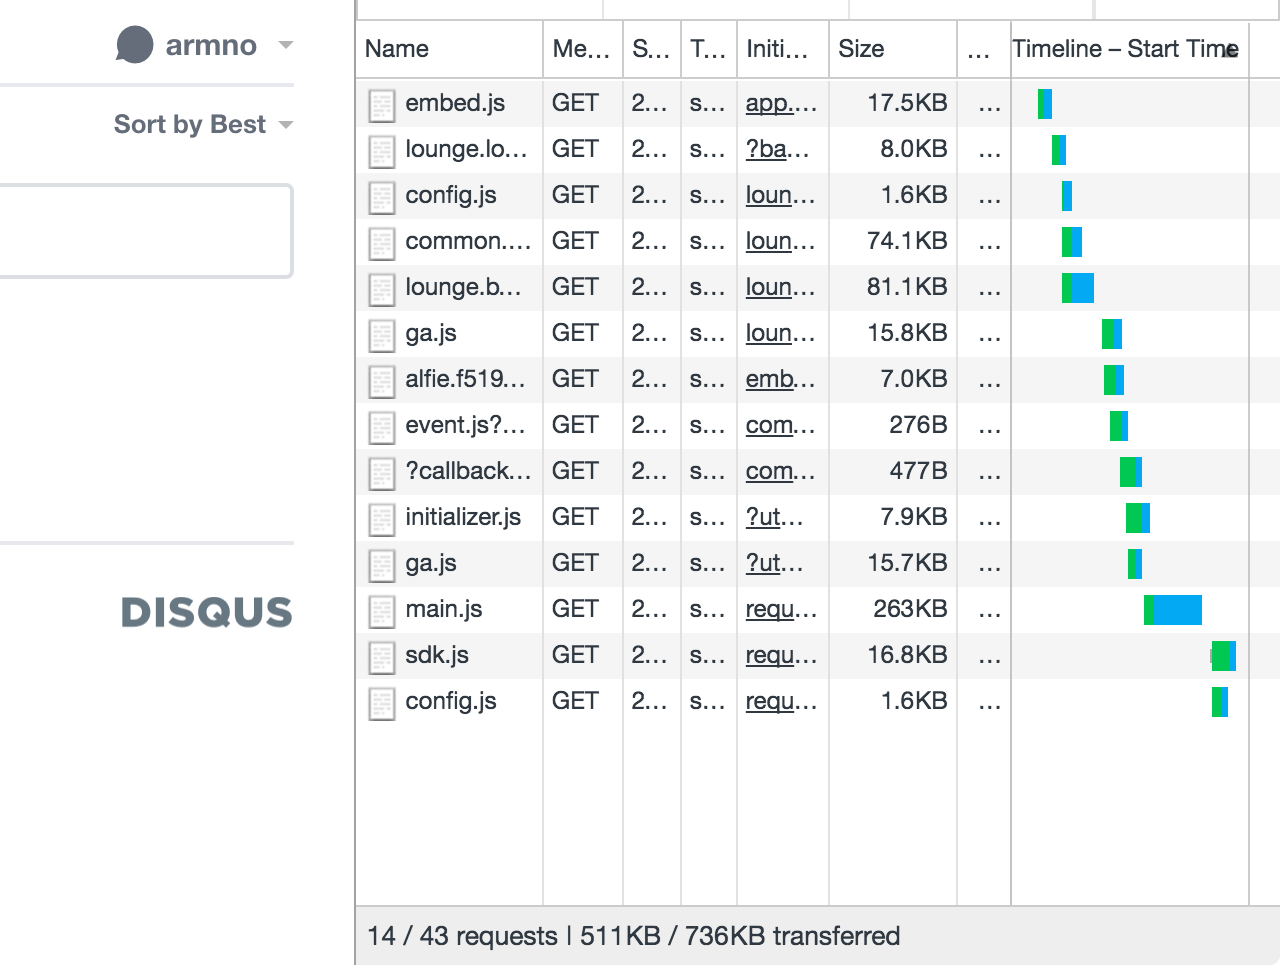Sort by Size column header
This screenshot has width=1280, height=965.
(892, 49)
